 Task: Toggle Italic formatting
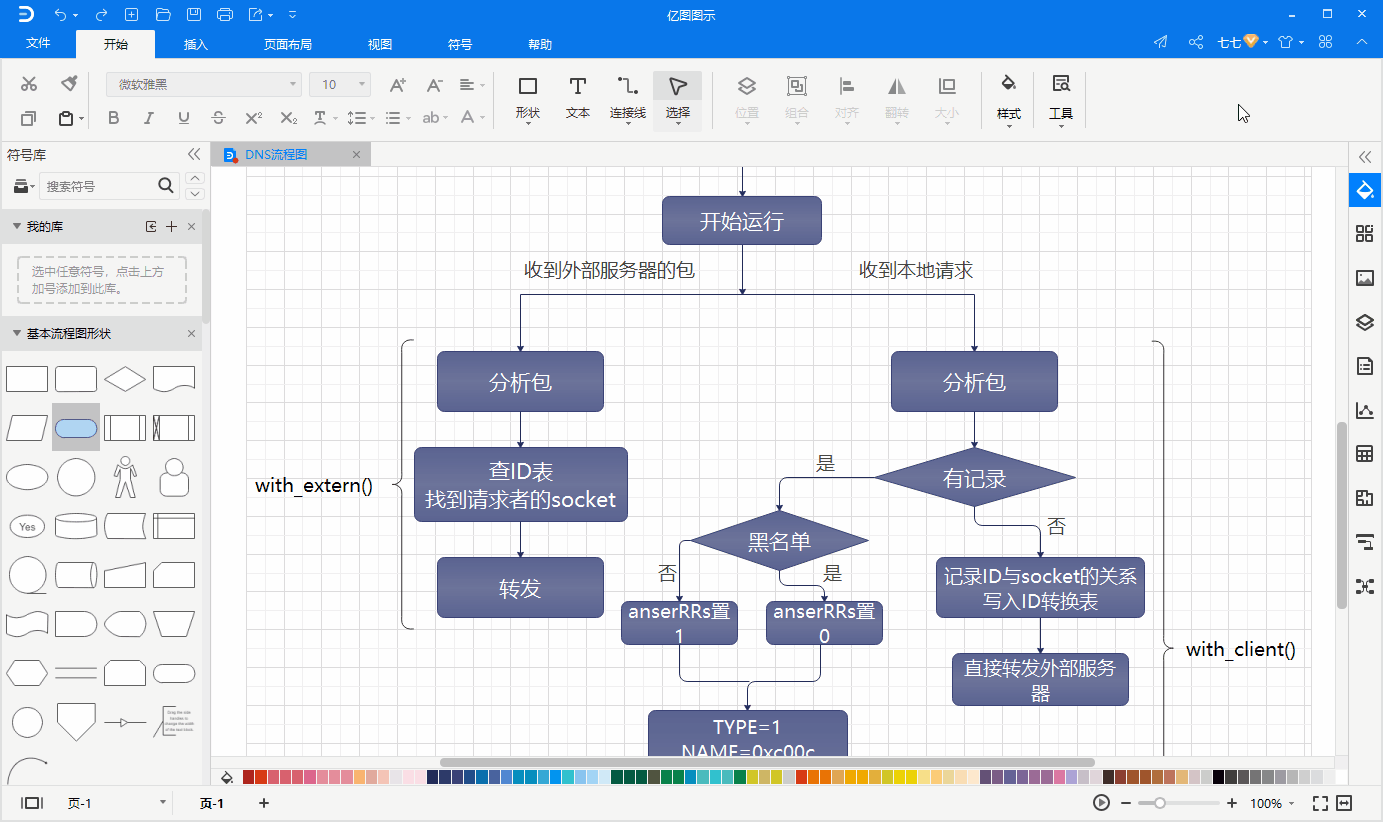click(x=149, y=118)
